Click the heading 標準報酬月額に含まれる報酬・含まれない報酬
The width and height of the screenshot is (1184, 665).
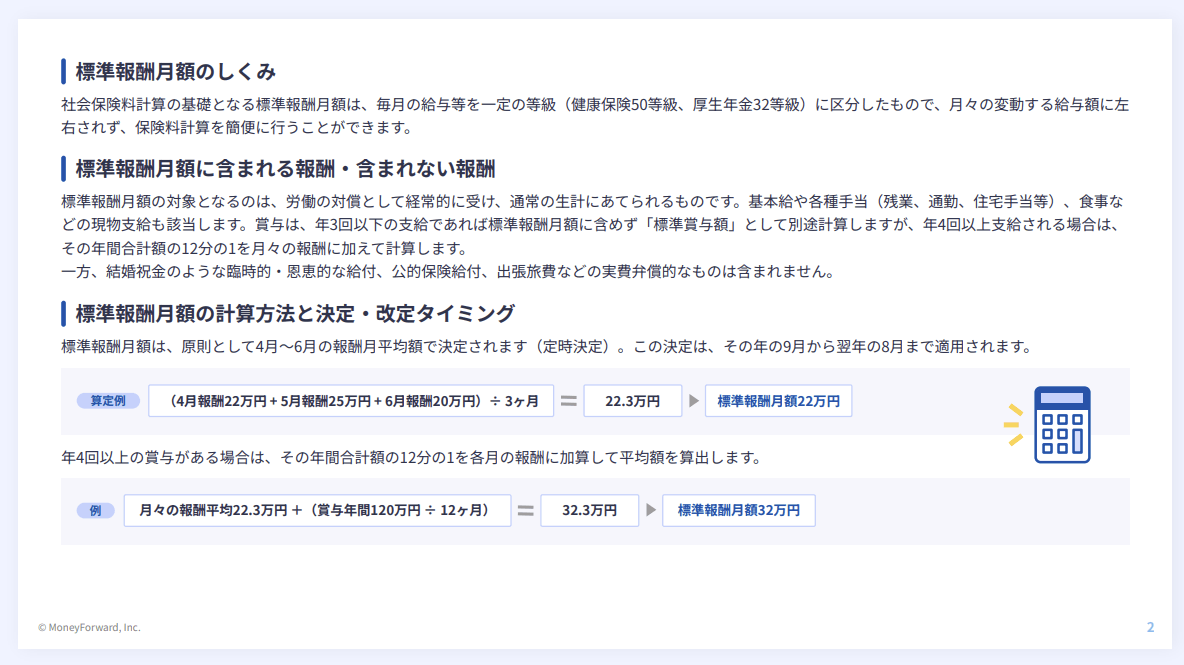tap(285, 168)
